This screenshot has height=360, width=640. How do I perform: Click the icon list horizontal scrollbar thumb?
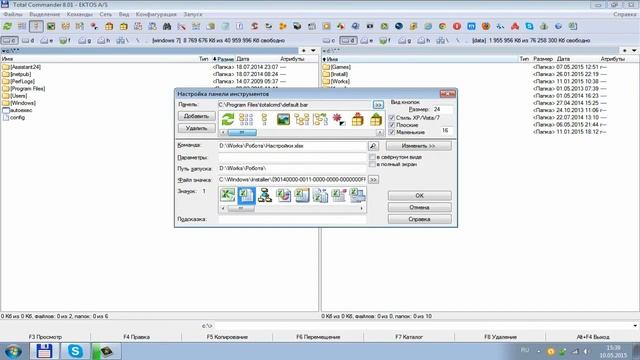[241, 209]
